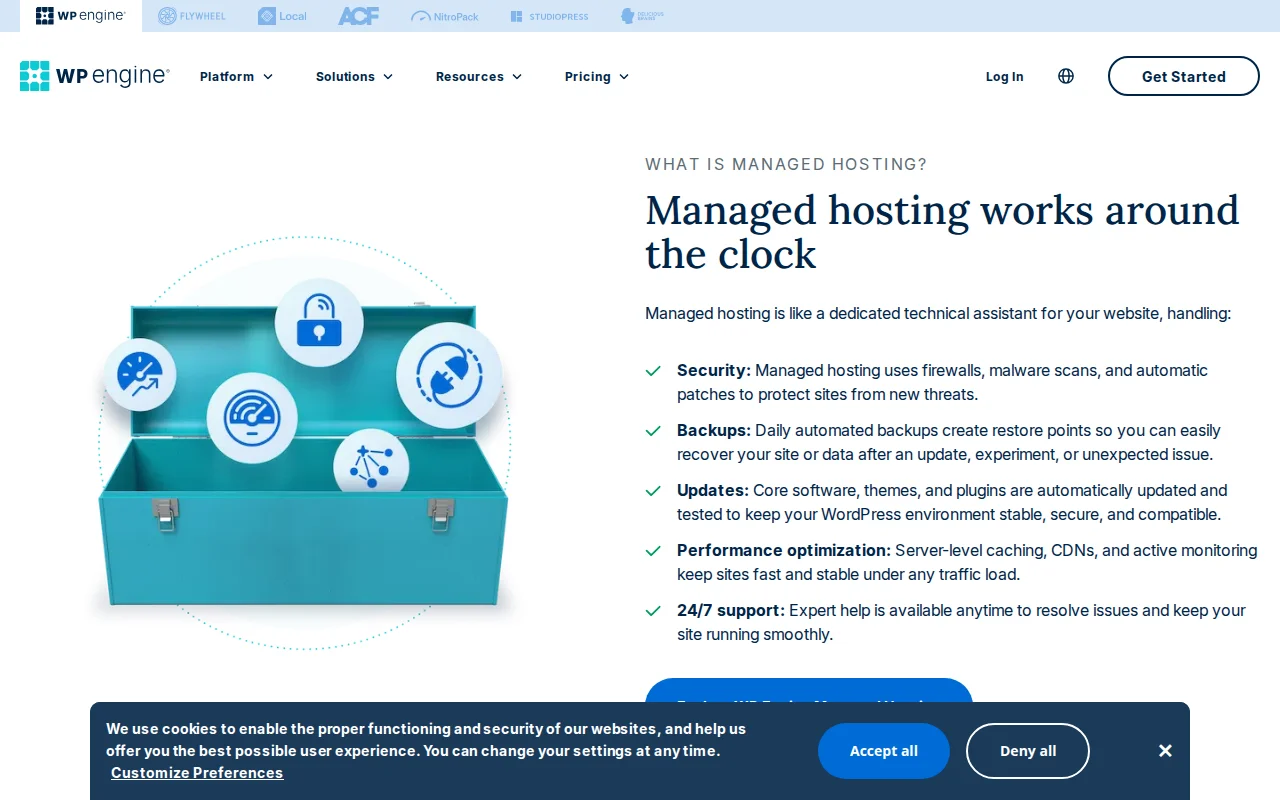Select the NitroPack brand logo
The height and width of the screenshot is (800, 1280).
[x=444, y=16]
